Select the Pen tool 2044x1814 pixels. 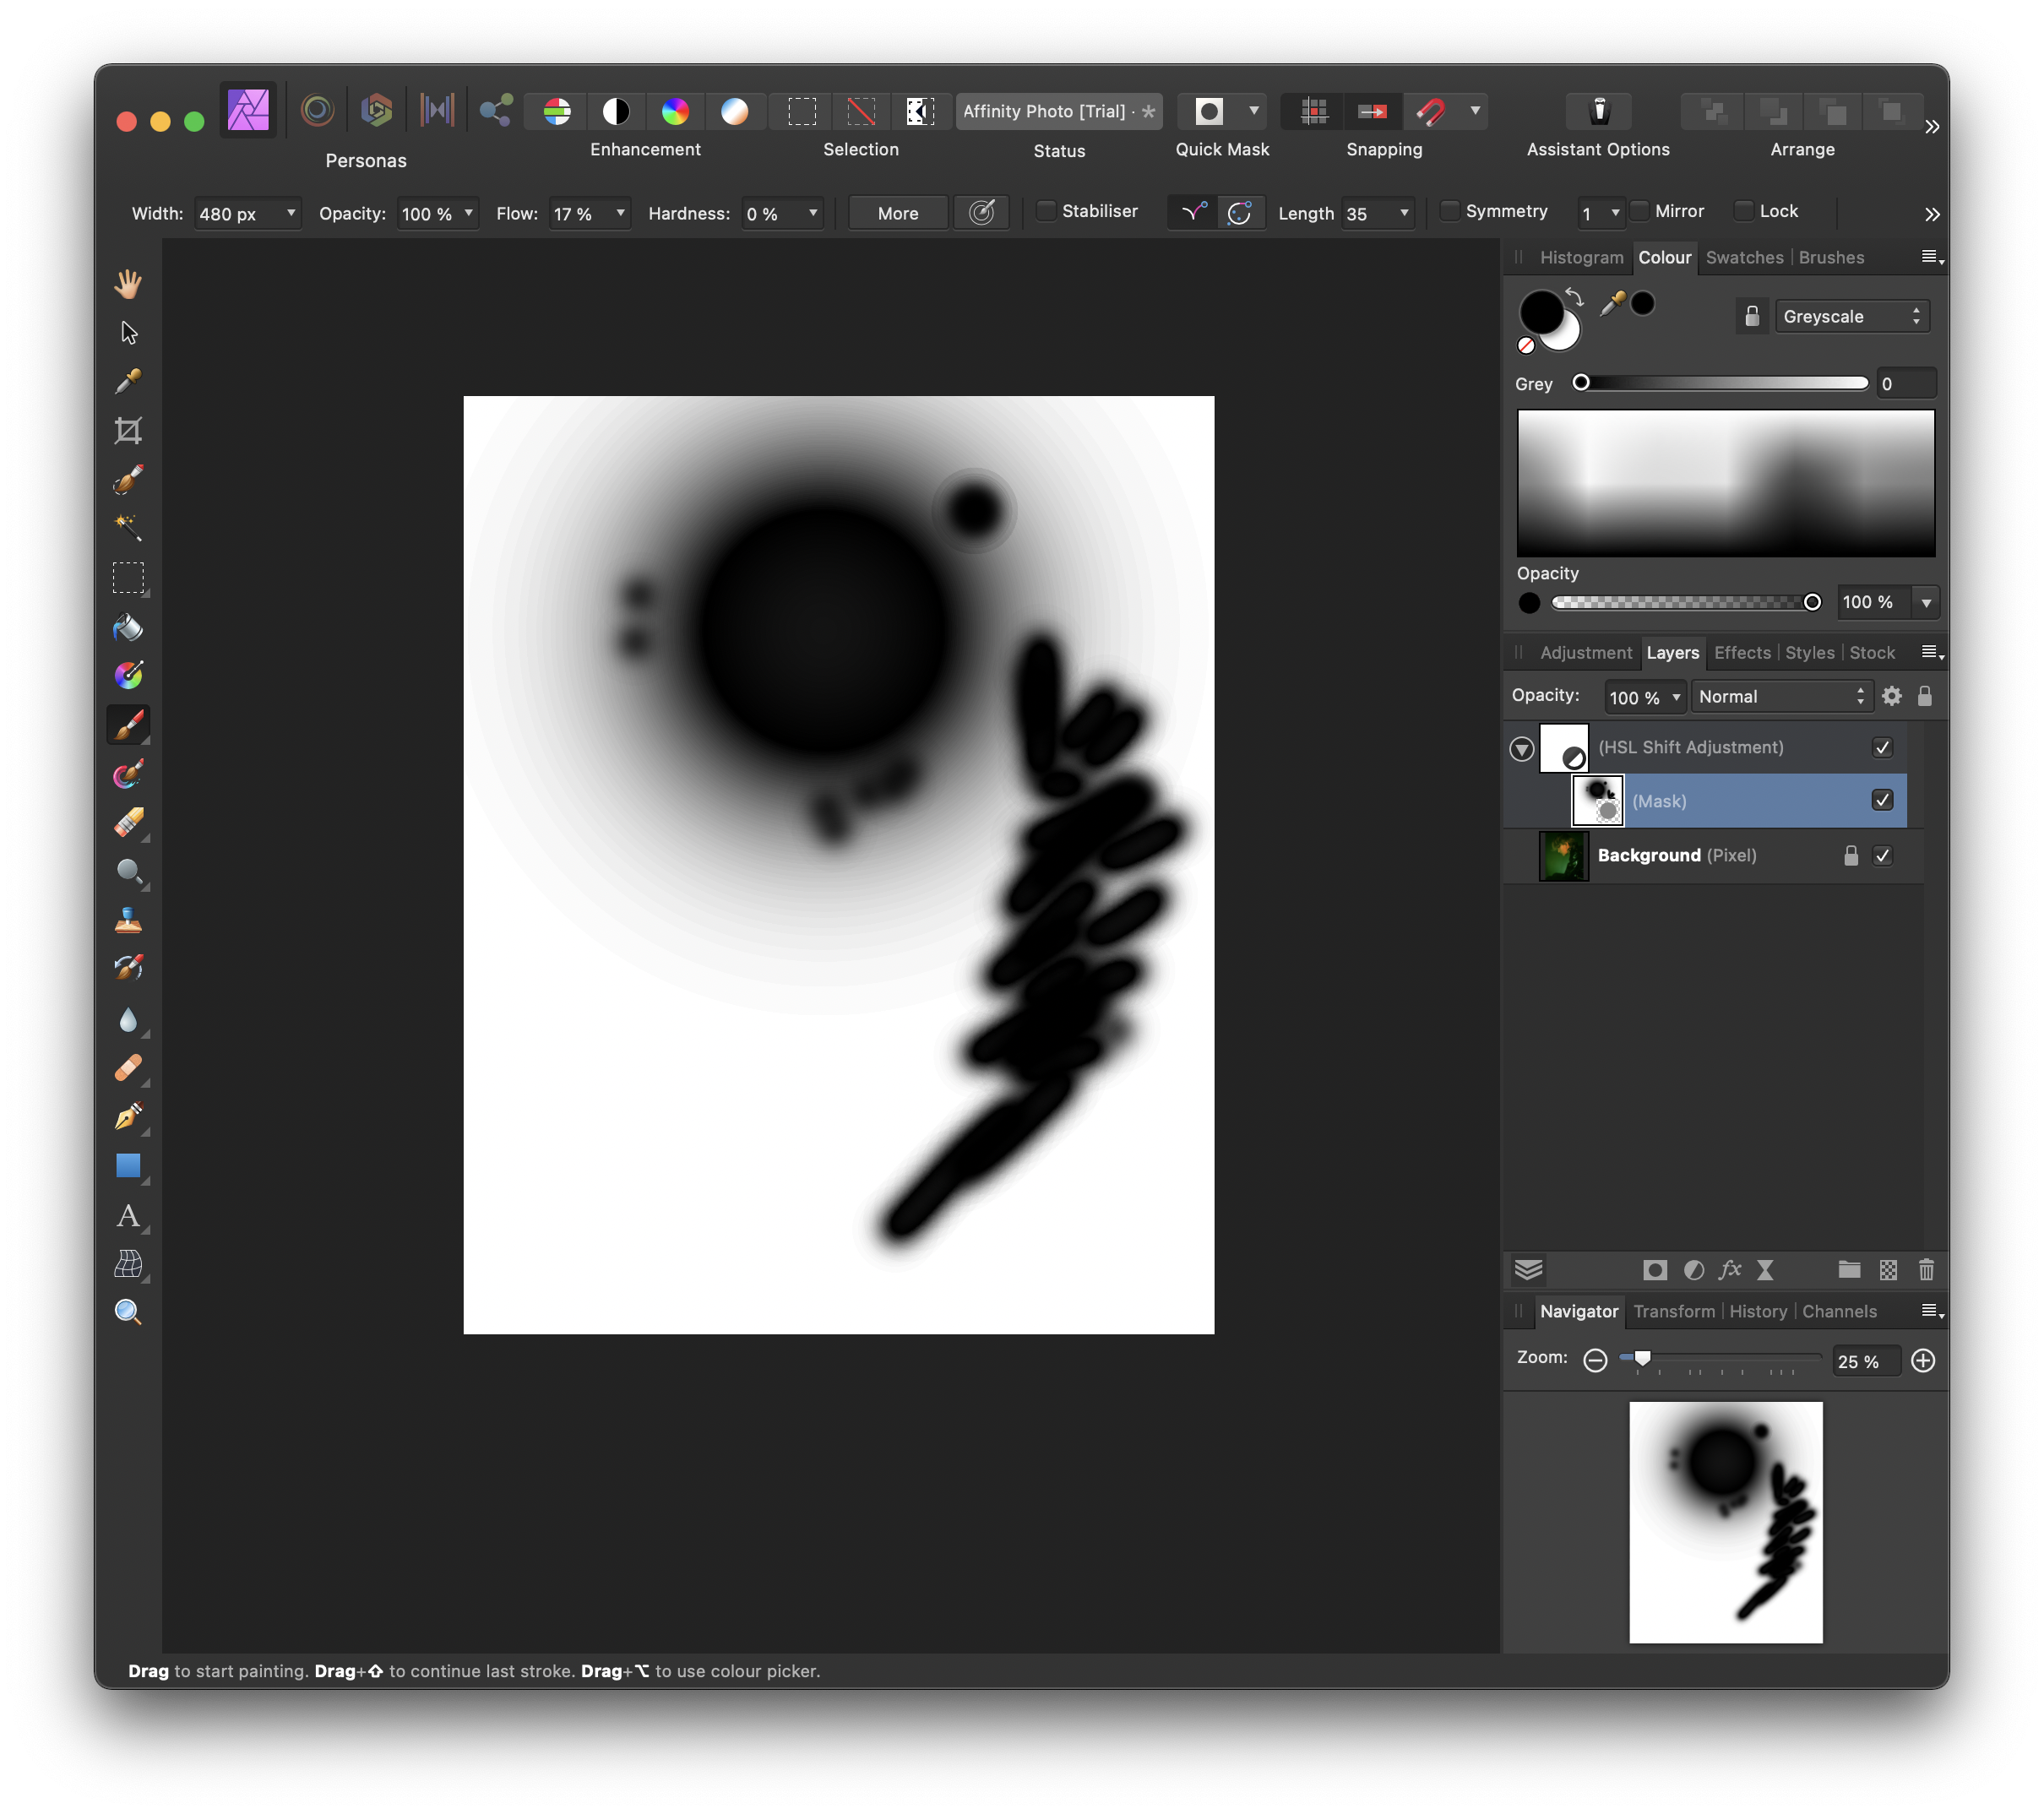tap(128, 1117)
